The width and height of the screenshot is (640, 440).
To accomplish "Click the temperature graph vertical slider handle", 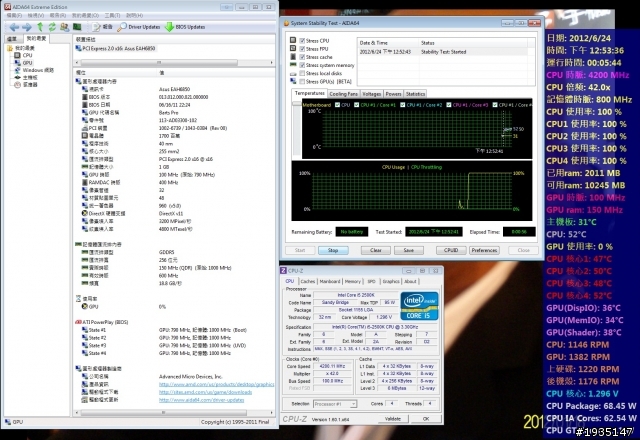I will tap(297, 104).
